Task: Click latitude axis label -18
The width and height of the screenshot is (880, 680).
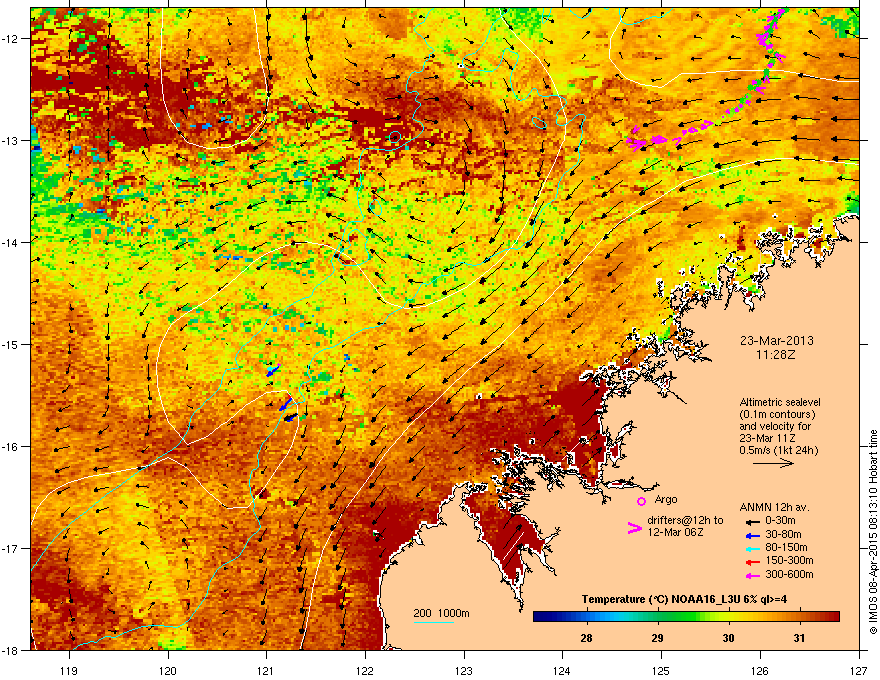Action: (10, 650)
